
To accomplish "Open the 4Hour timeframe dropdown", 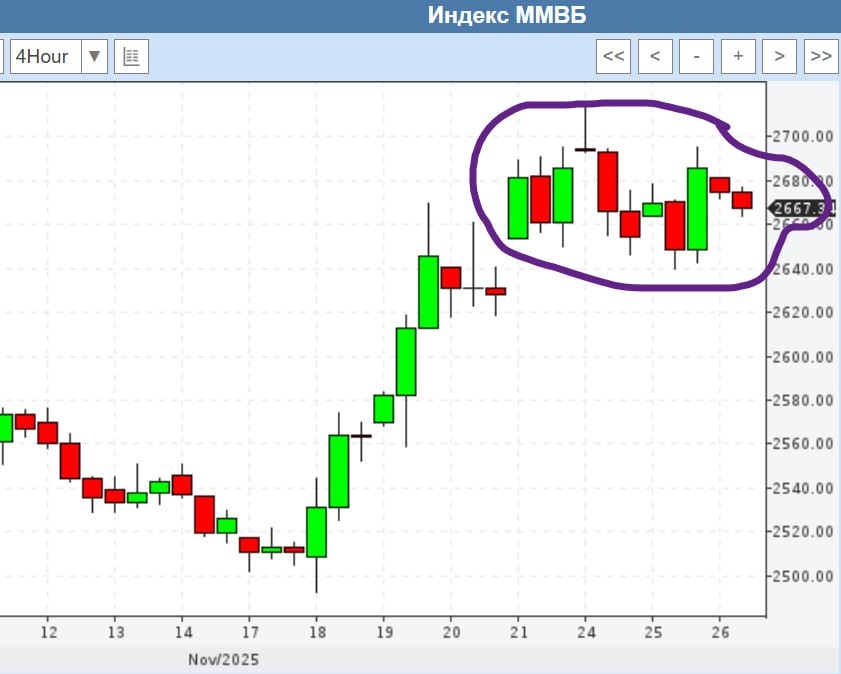I will coord(59,56).
